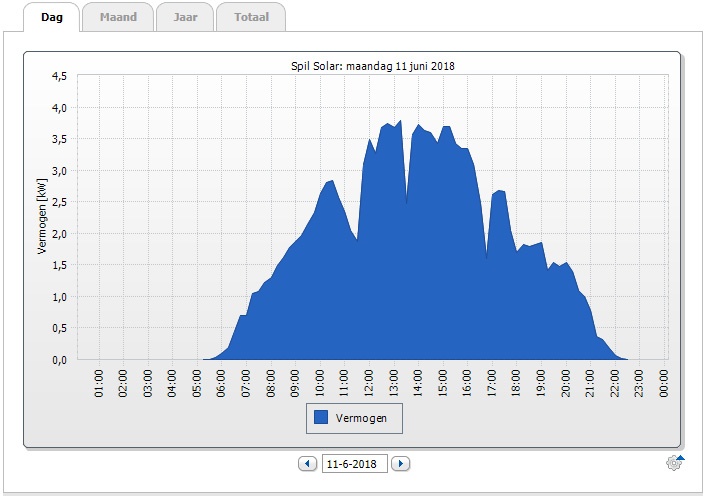Click the 21:00 time axis label

point(590,383)
